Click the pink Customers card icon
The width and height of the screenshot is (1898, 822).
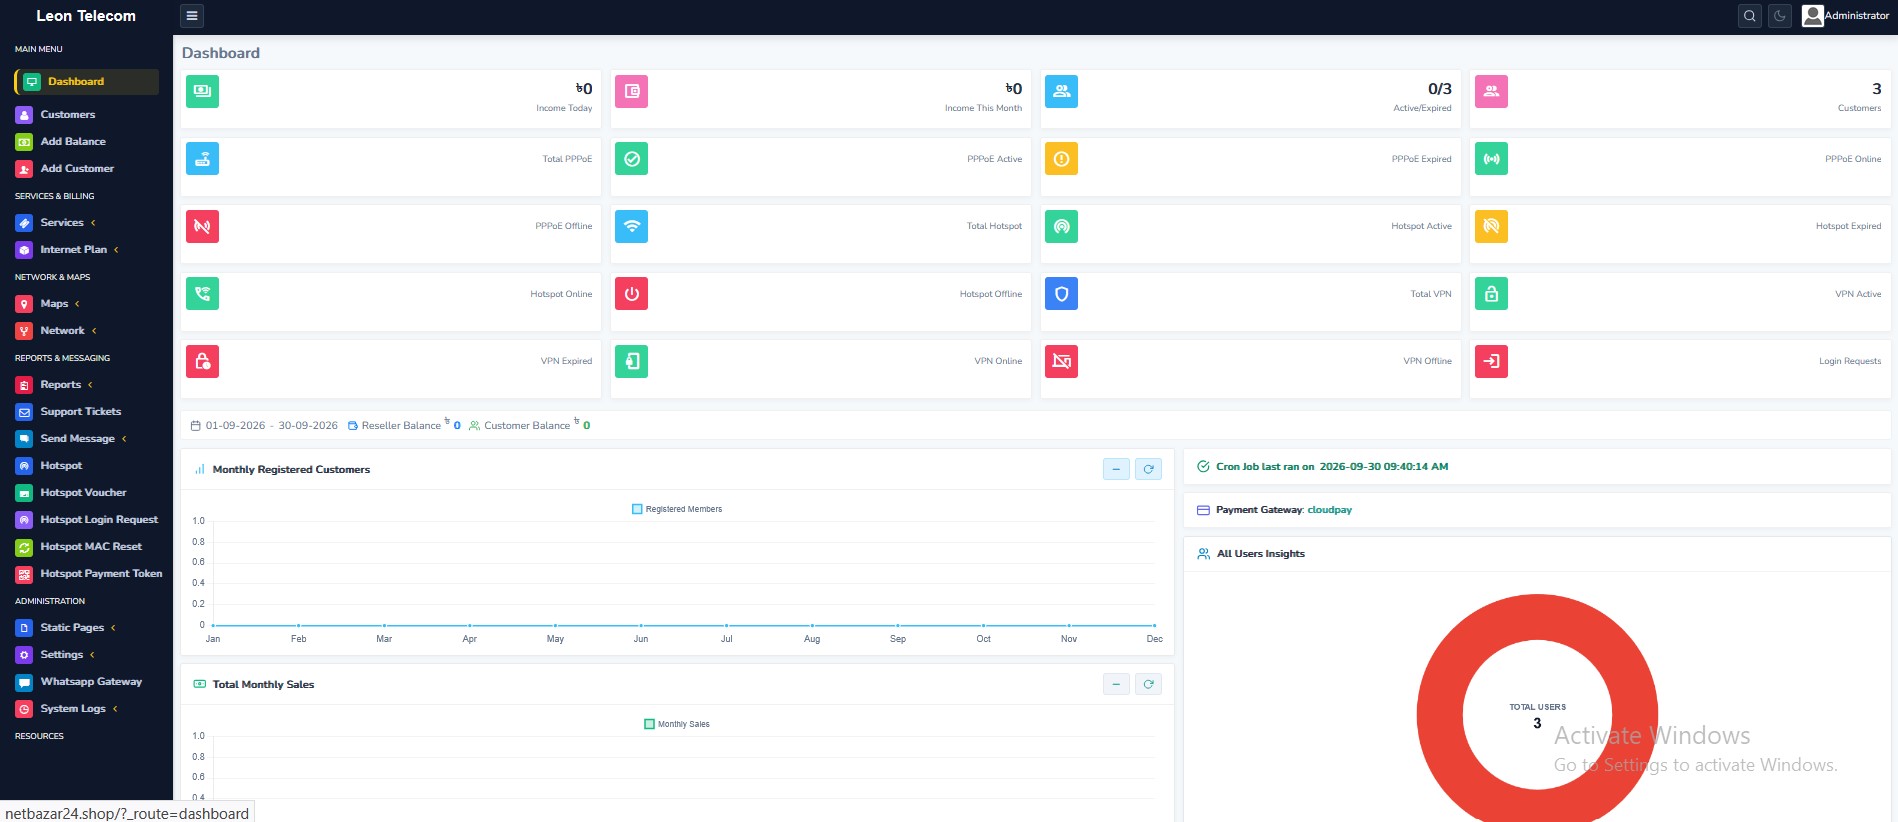[1491, 91]
